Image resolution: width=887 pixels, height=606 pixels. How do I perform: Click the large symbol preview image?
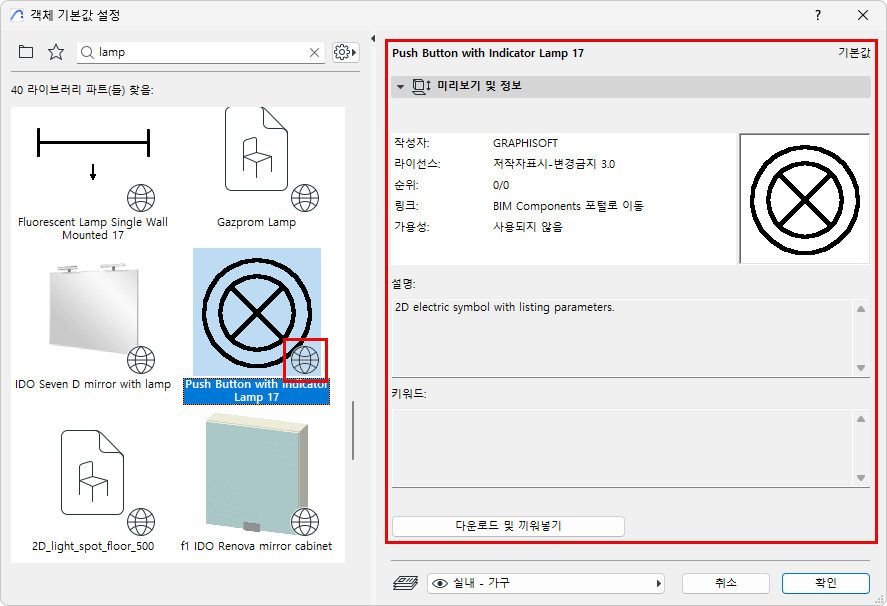click(x=804, y=199)
